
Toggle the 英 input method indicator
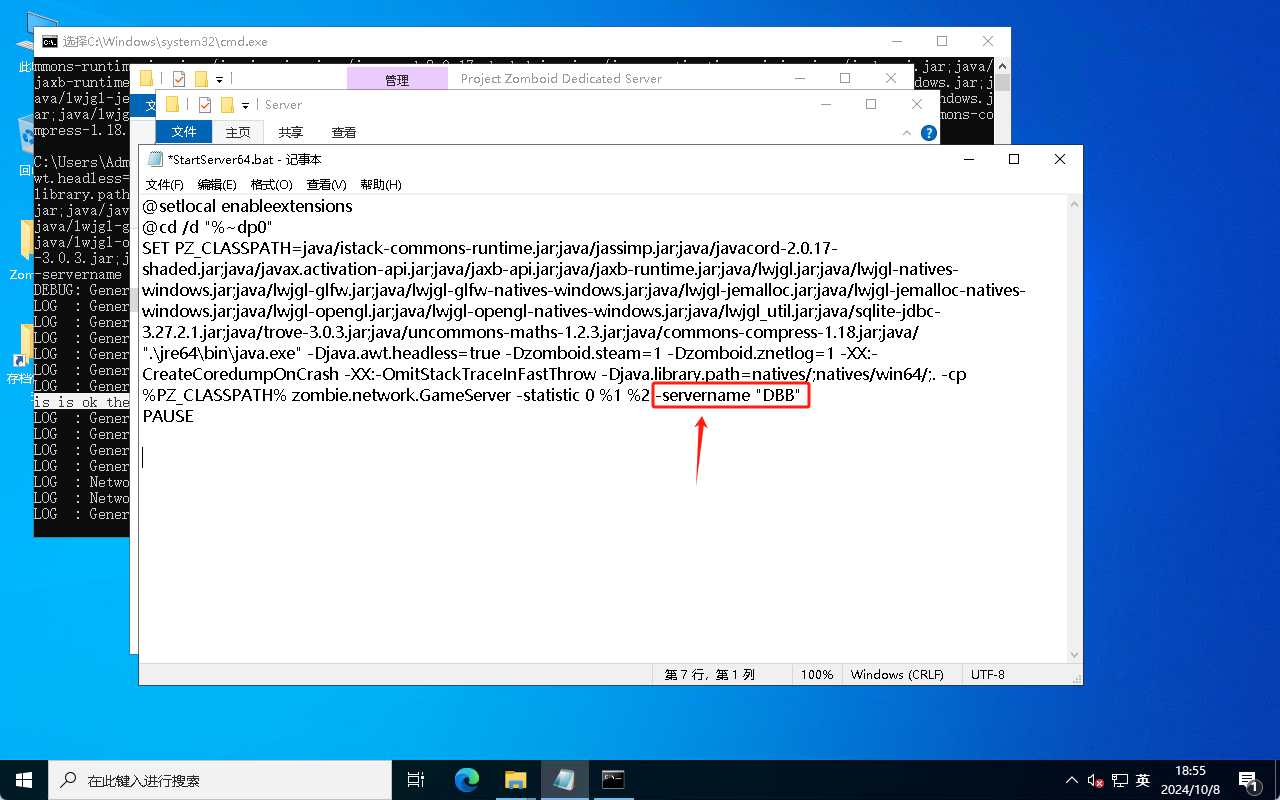[1143, 780]
